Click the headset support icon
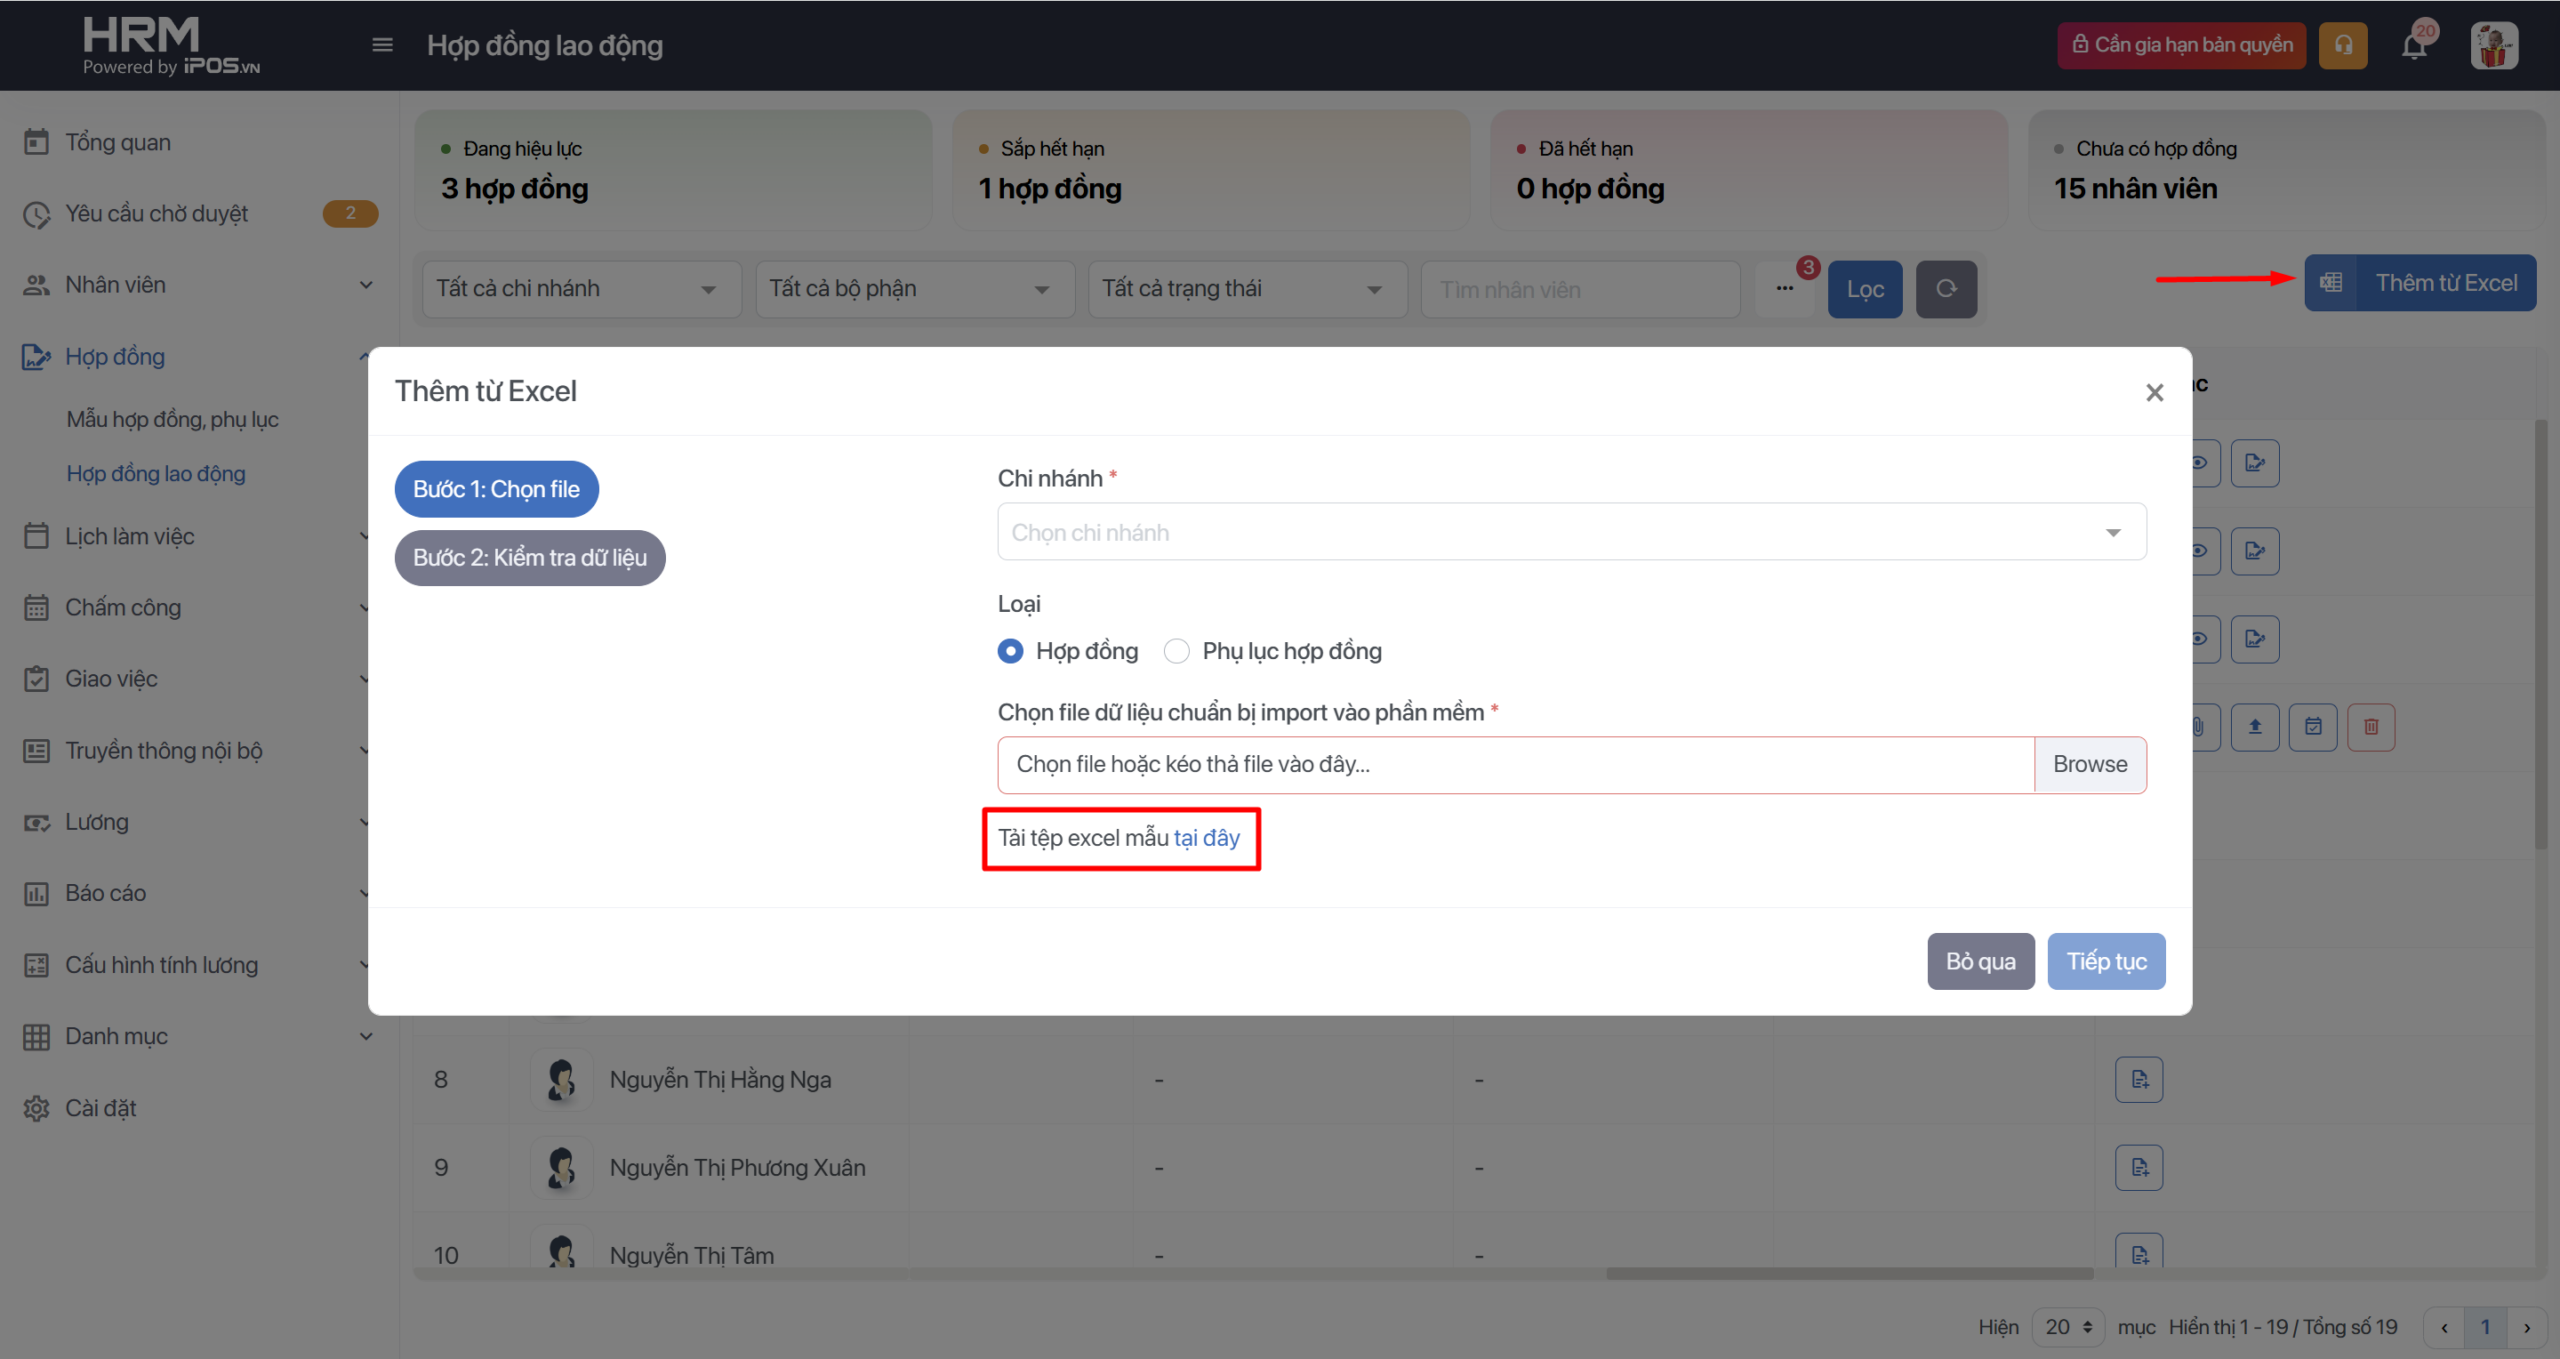This screenshot has width=2560, height=1359. coord(2343,46)
